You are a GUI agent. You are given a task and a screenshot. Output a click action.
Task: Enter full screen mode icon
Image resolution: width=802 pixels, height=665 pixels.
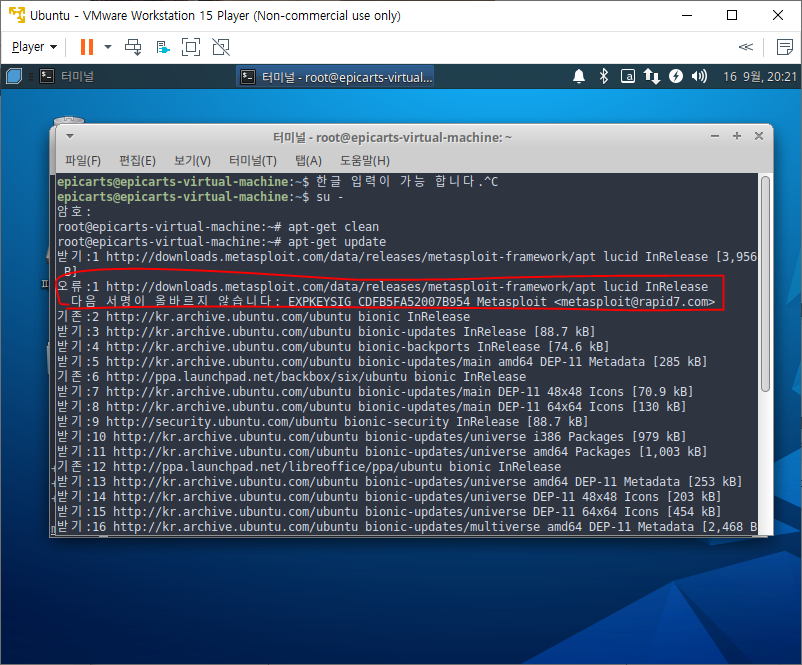tap(191, 47)
